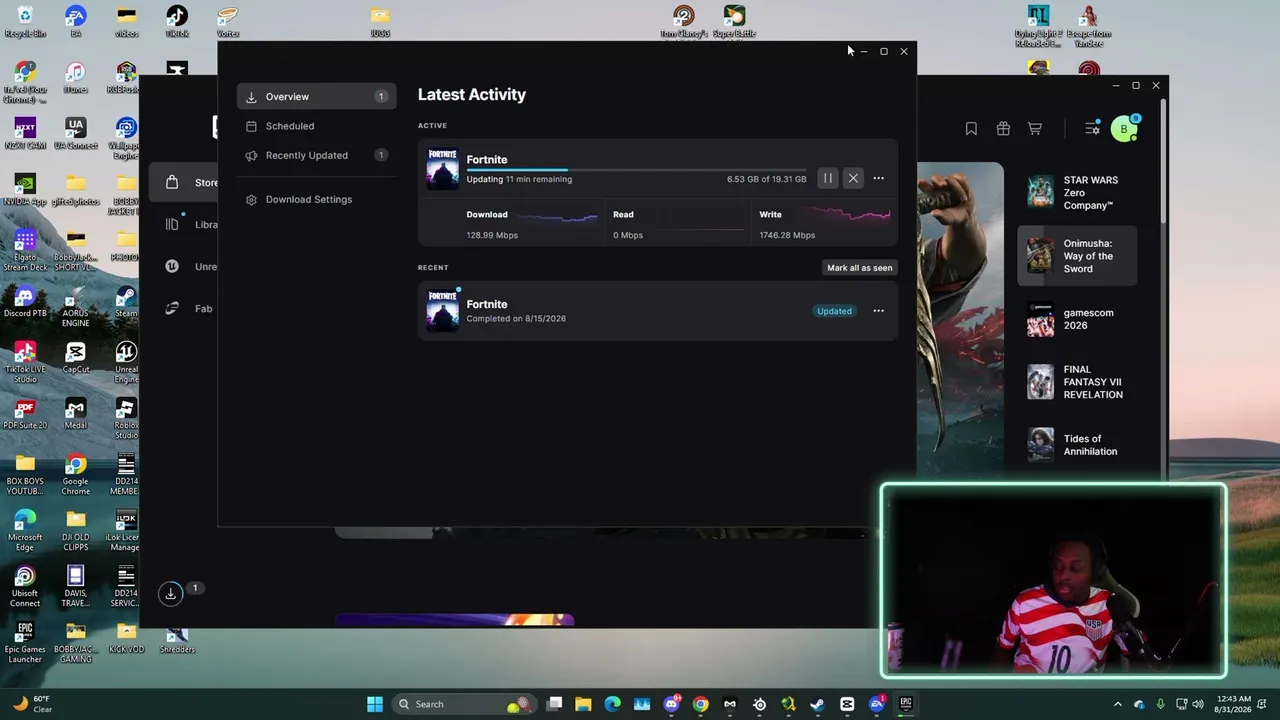Open Library in the Epic launcher sidebar

point(192,224)
